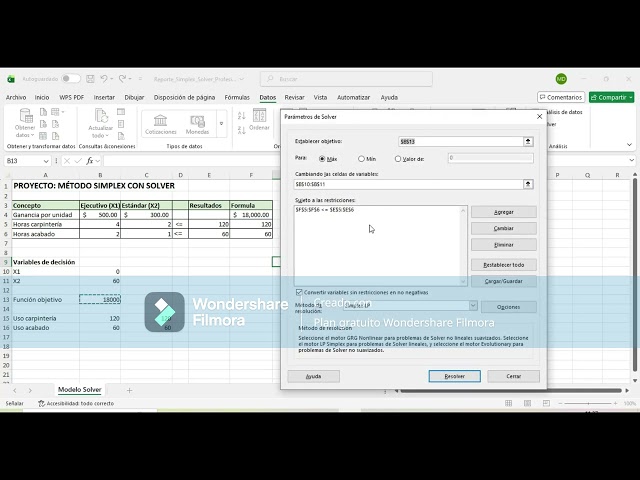Click the Eliminar button
640x480 pixels.
tap(504, 245)
